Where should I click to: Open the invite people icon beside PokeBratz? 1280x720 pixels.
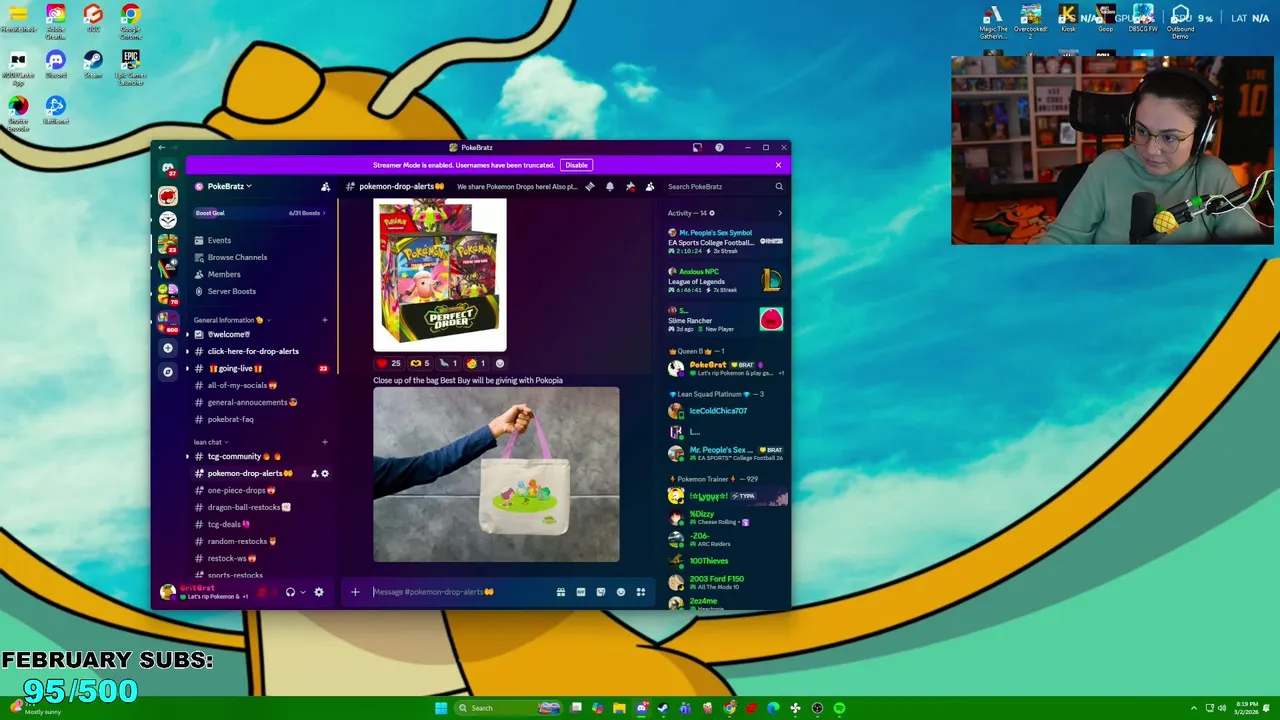[x=325, y=187]
